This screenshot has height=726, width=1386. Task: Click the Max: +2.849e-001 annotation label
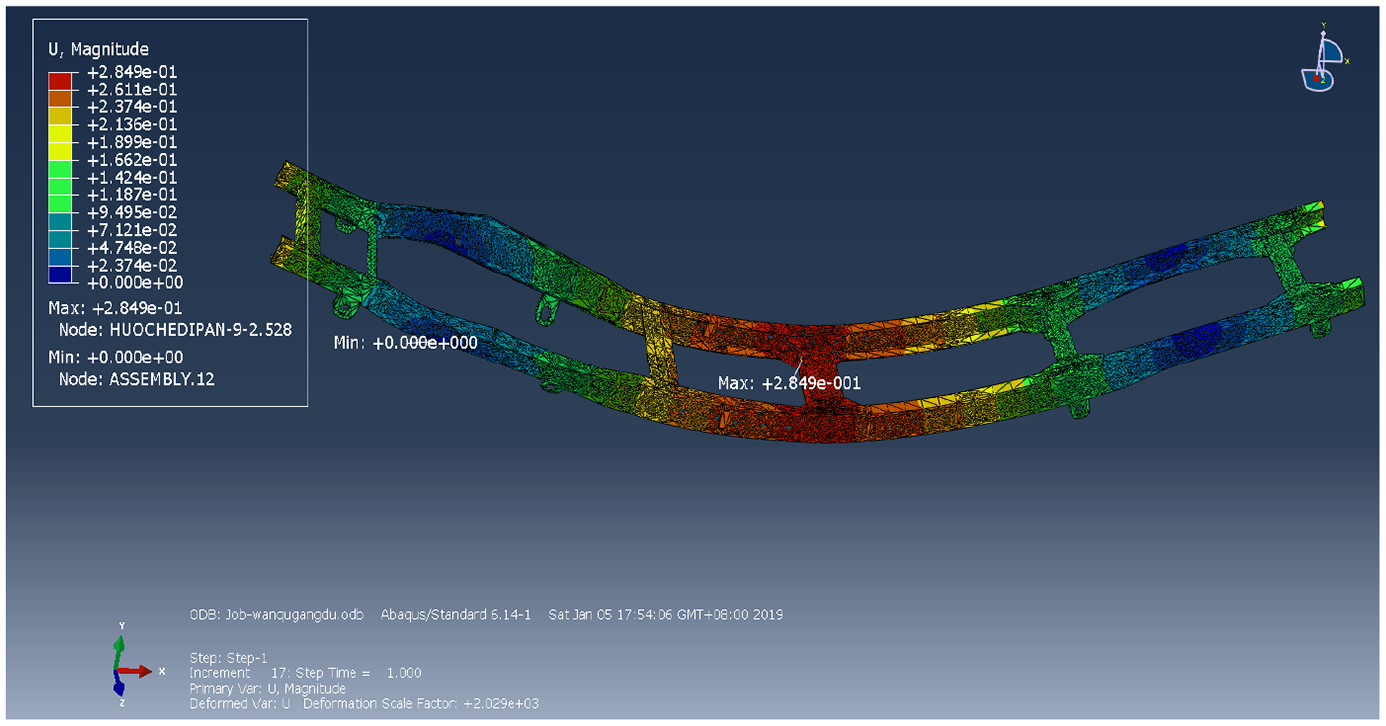click(789, 383)
